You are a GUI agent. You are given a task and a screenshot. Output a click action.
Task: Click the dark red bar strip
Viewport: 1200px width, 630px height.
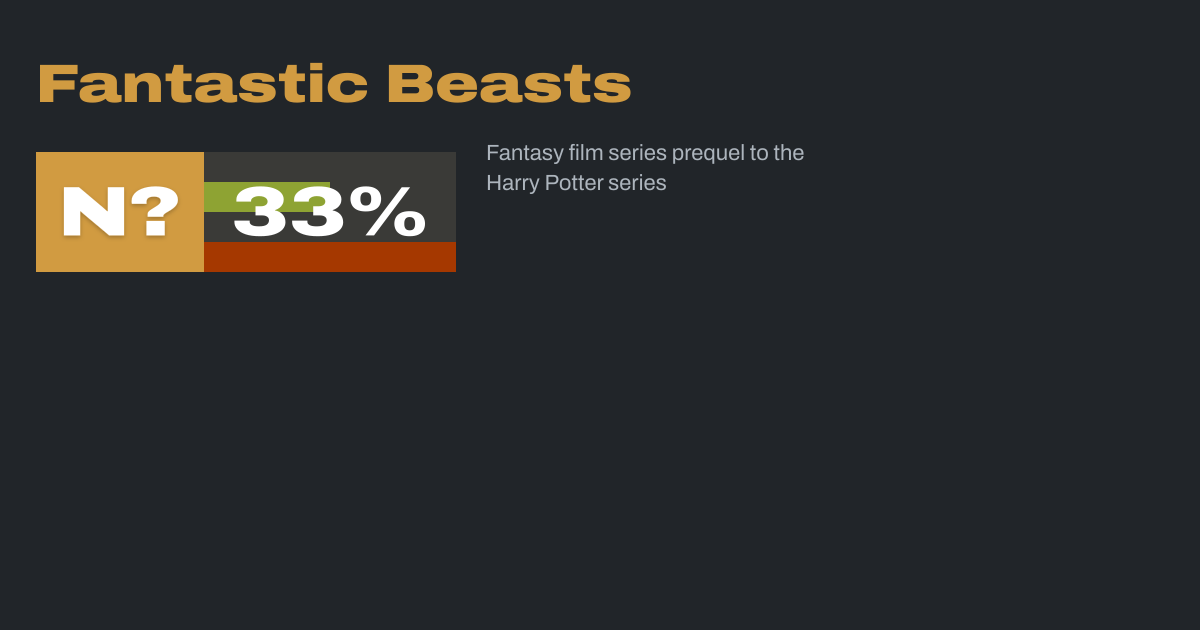coord(329,257)
